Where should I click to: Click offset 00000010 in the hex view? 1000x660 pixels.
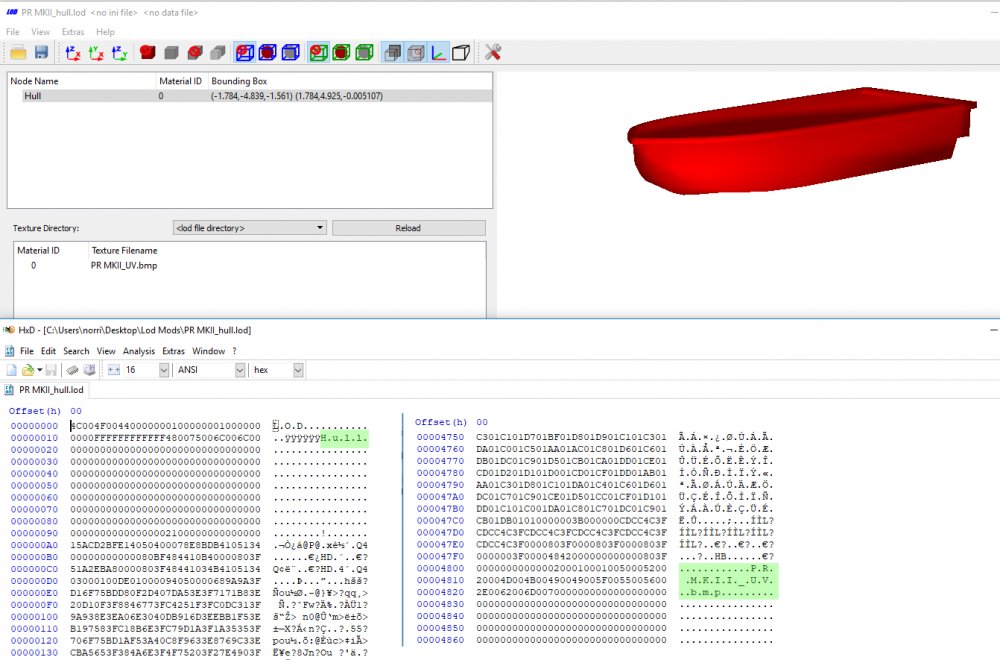coord(34,438)
